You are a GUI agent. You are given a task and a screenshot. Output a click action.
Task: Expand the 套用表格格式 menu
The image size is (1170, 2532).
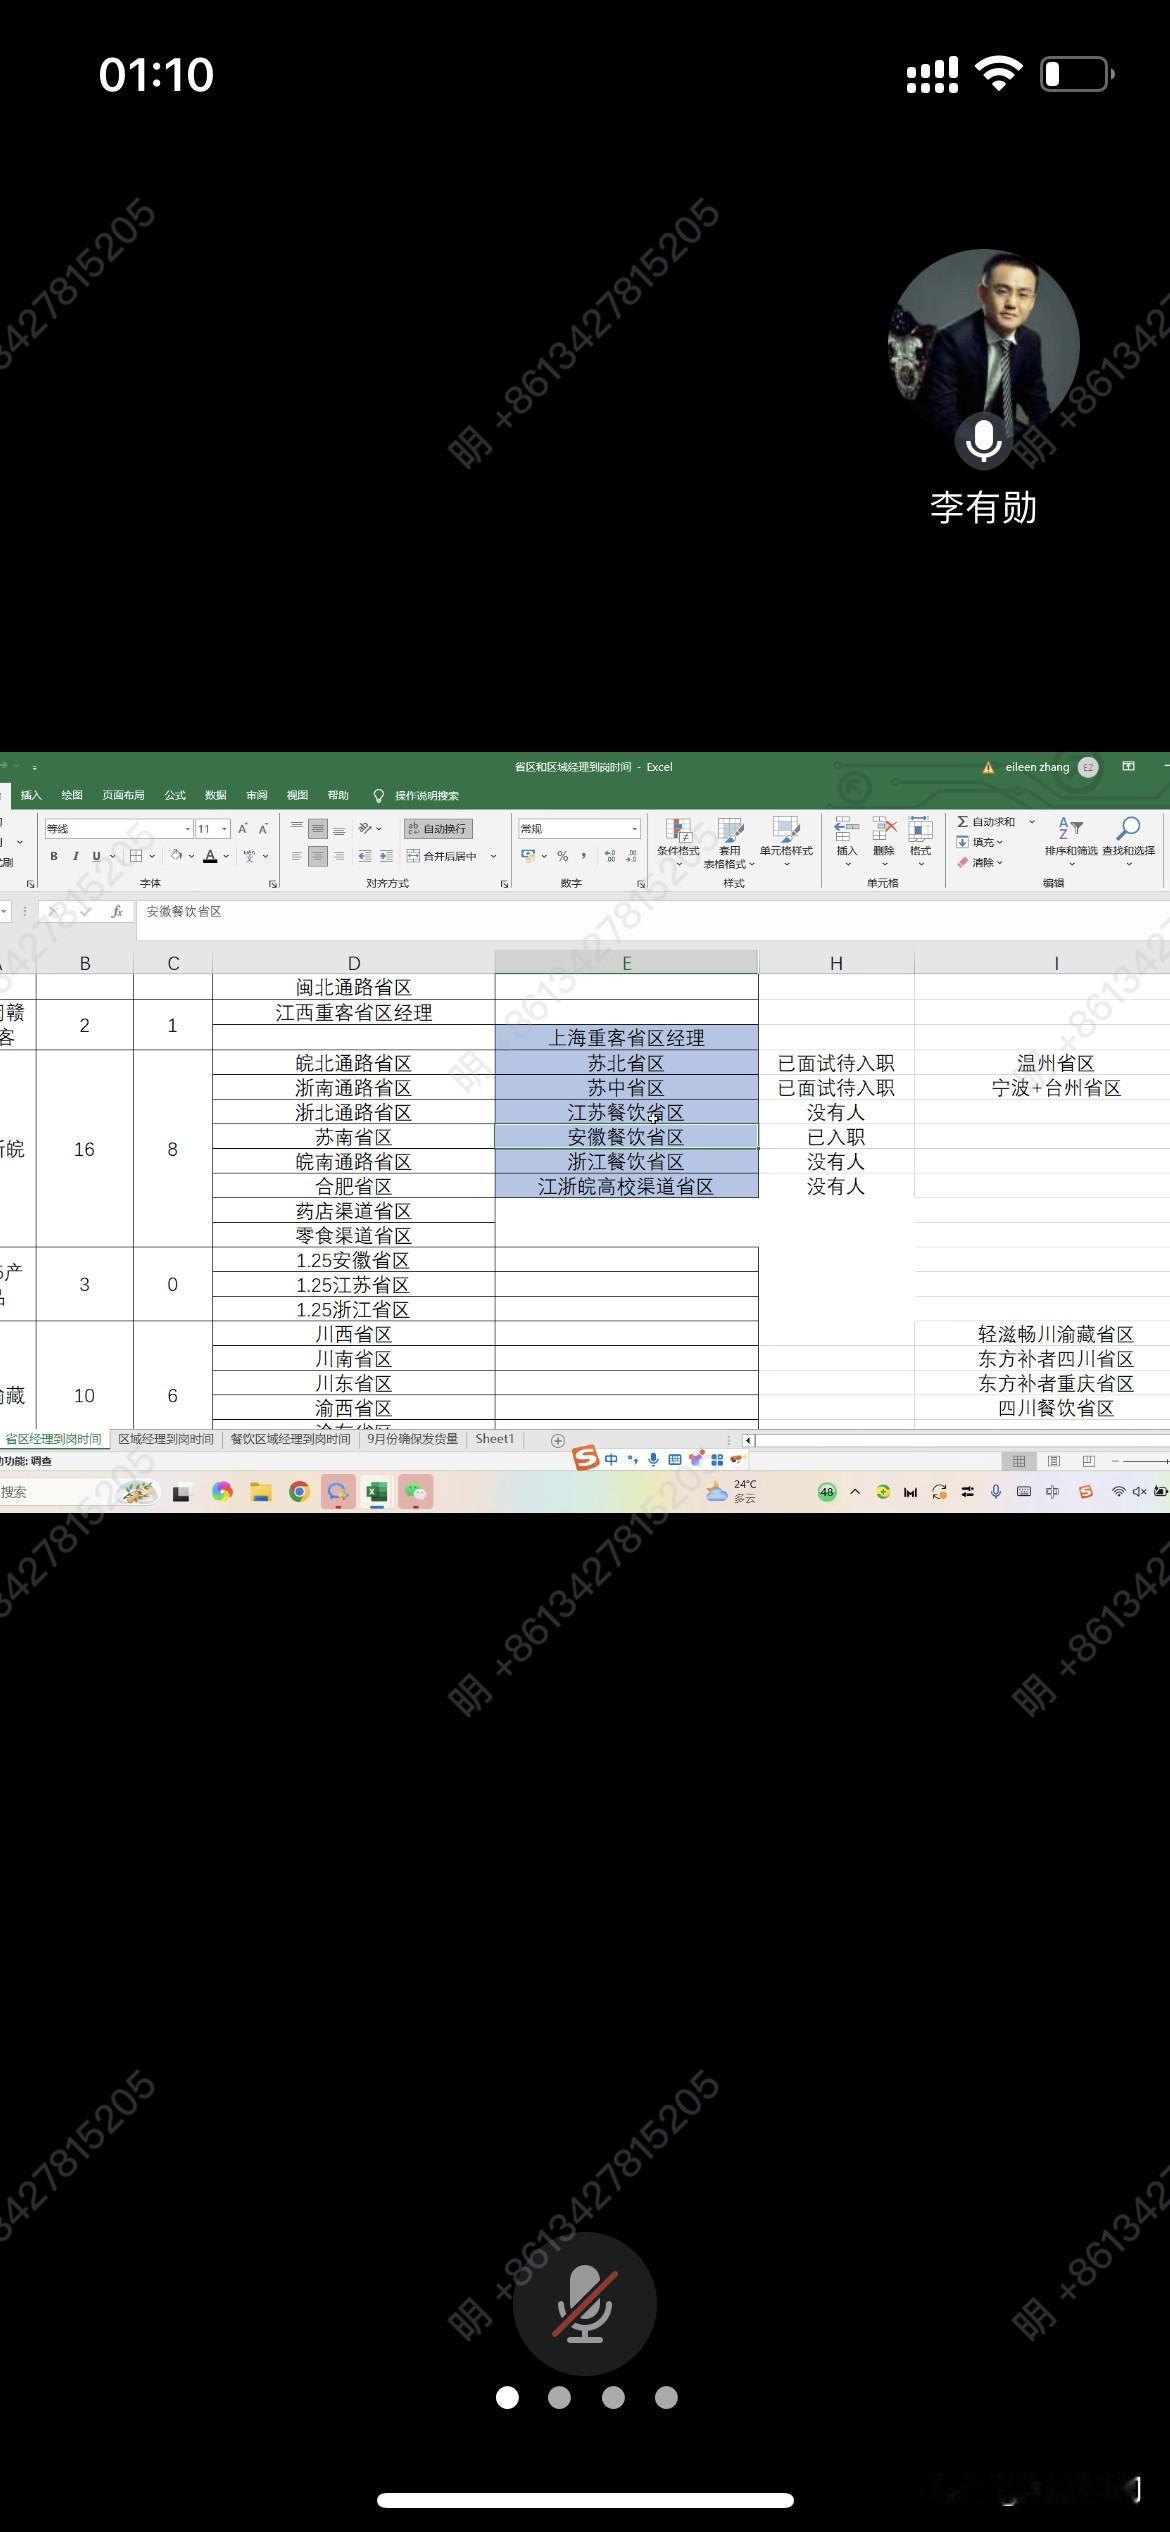pyautogui.click(x=729, y=842)
